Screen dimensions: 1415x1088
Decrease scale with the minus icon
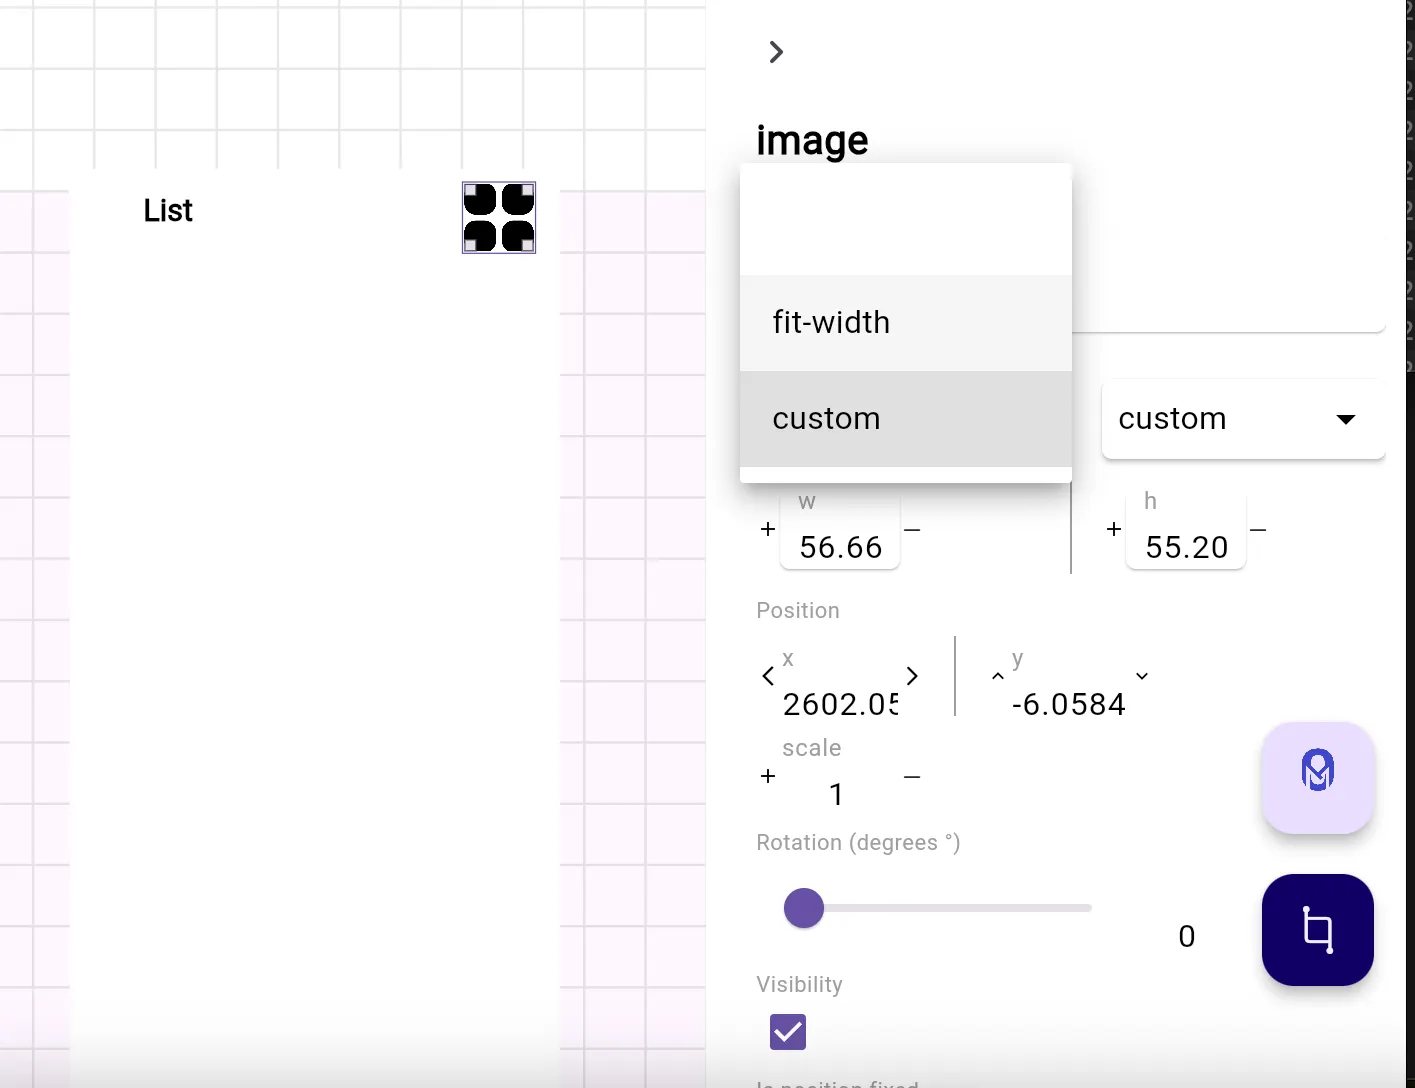(912, 777)
